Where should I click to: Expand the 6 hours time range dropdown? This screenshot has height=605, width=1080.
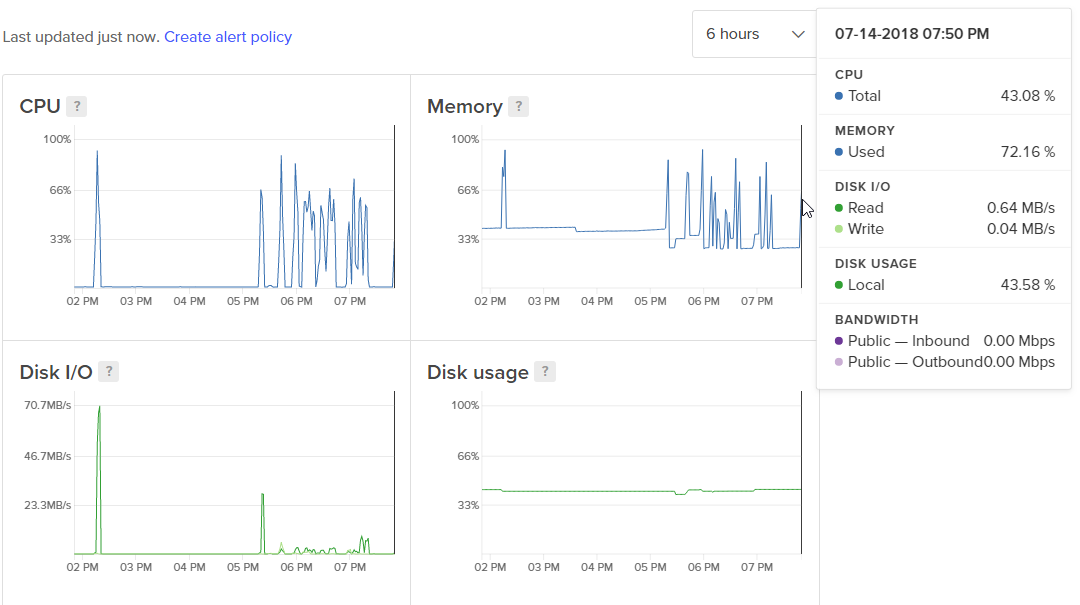coord(754,34)
